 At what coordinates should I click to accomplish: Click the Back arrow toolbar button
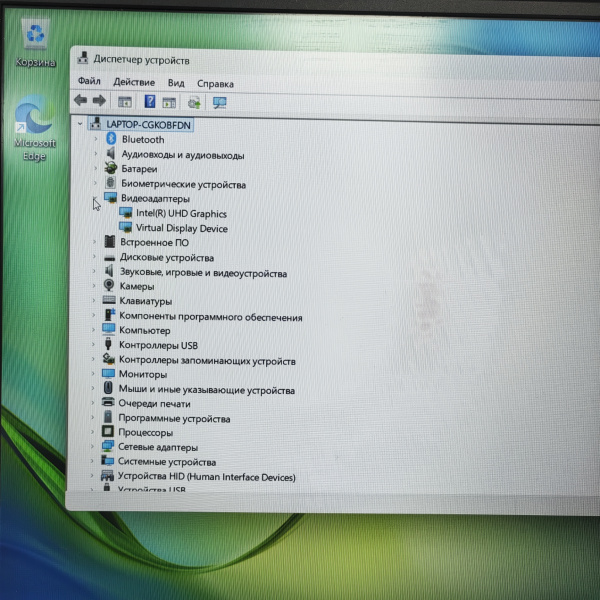click(x=80, y=100)
